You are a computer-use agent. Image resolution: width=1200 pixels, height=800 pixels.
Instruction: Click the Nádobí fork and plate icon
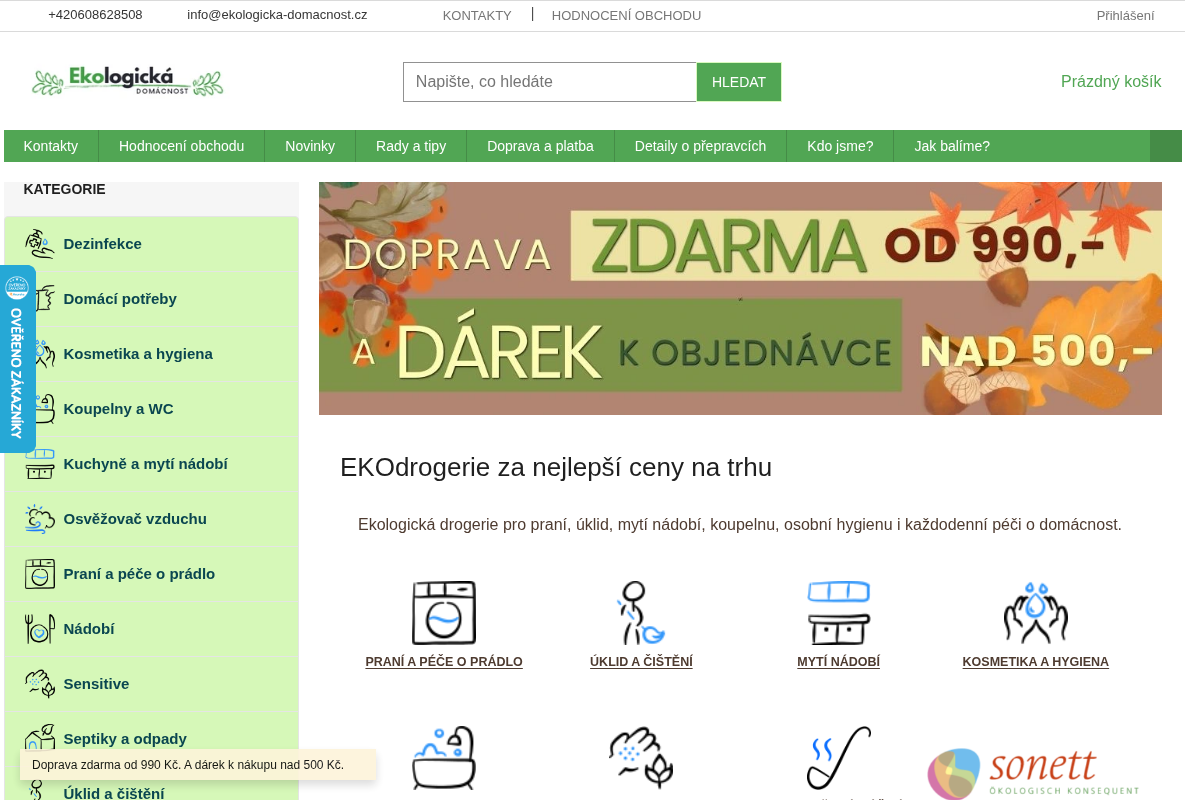coord(40,629)
